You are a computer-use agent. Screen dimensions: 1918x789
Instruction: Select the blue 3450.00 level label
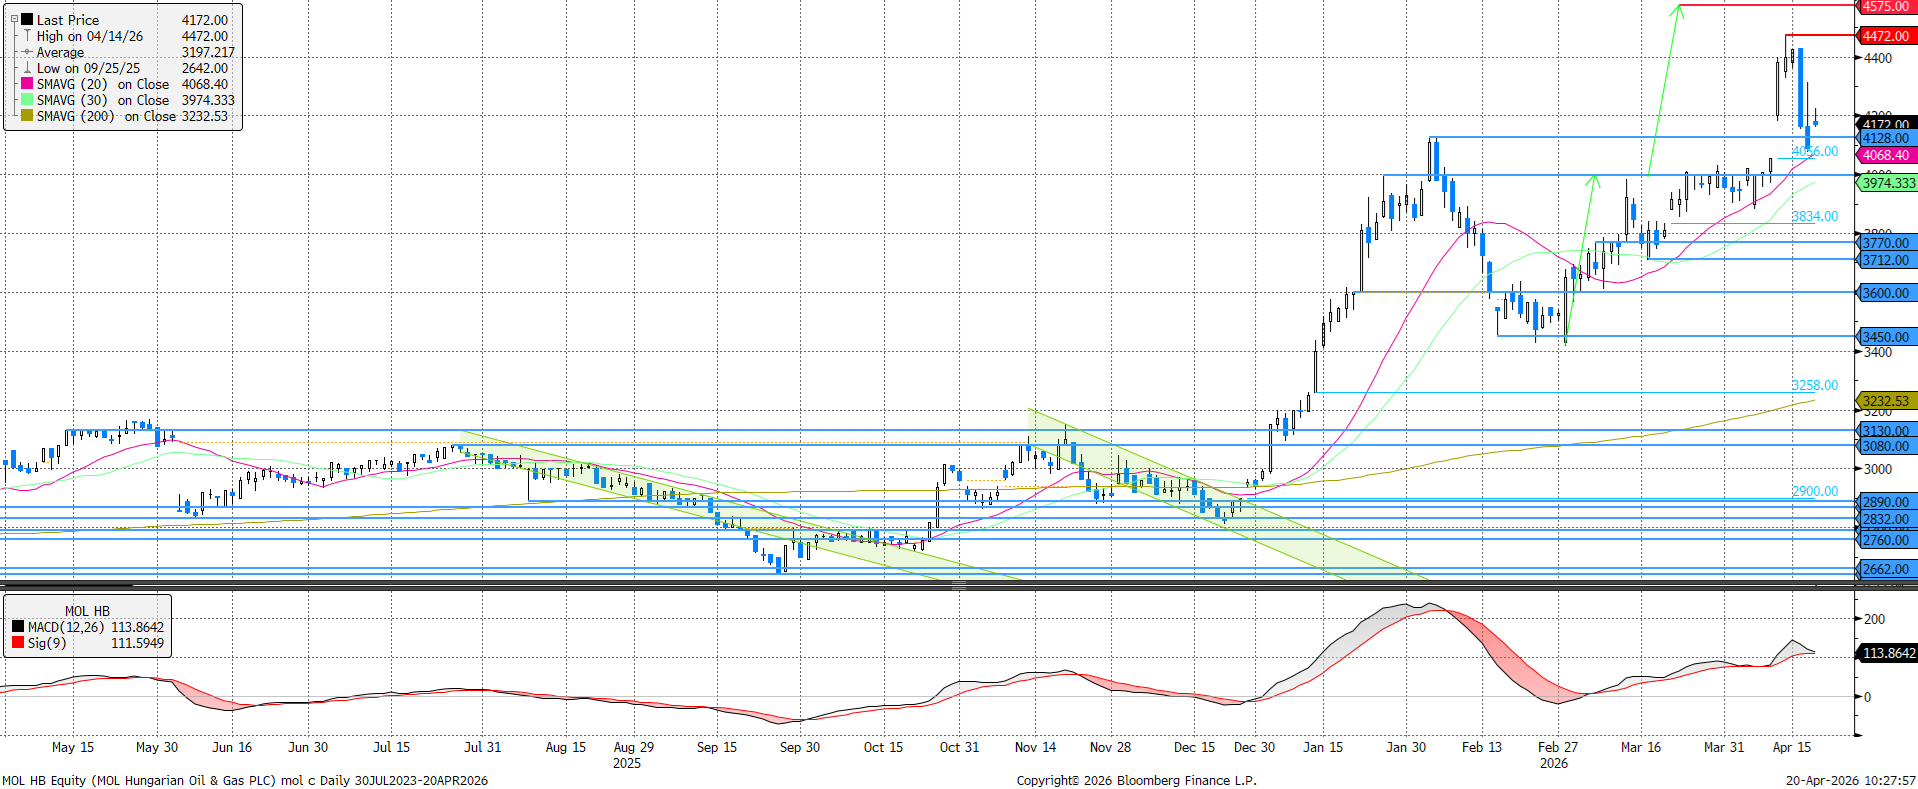click(1885, 337)
